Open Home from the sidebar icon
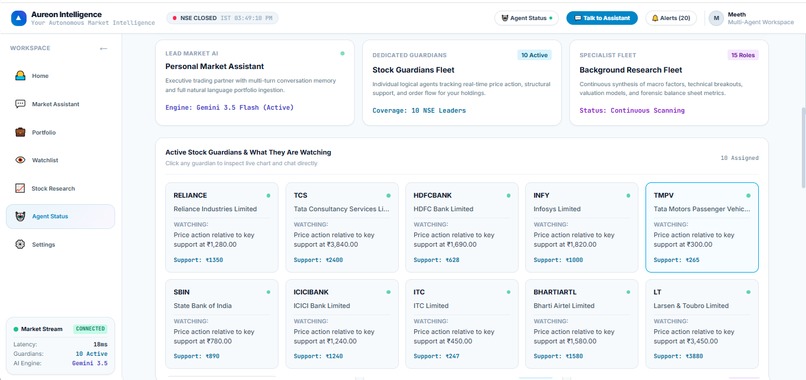The image size is (806, 380). [20, 76]
